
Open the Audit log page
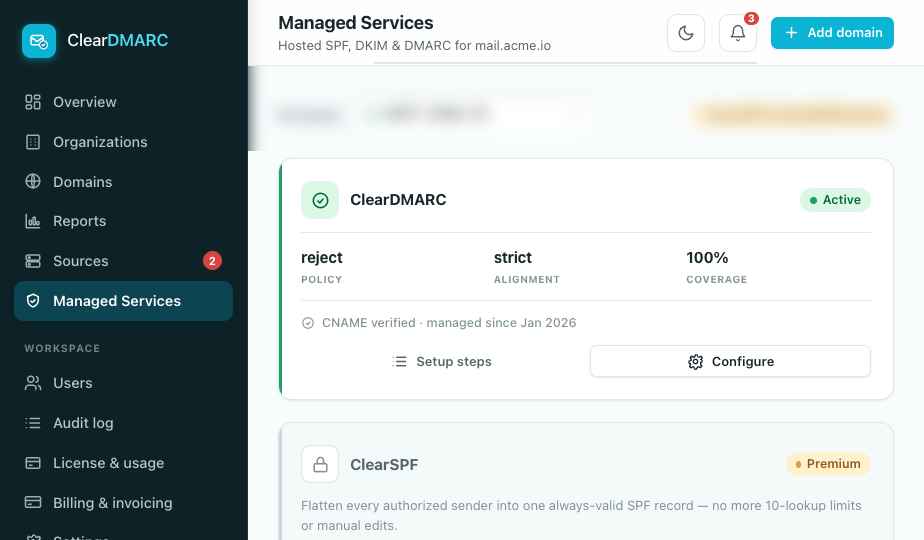tap(123, 423)
